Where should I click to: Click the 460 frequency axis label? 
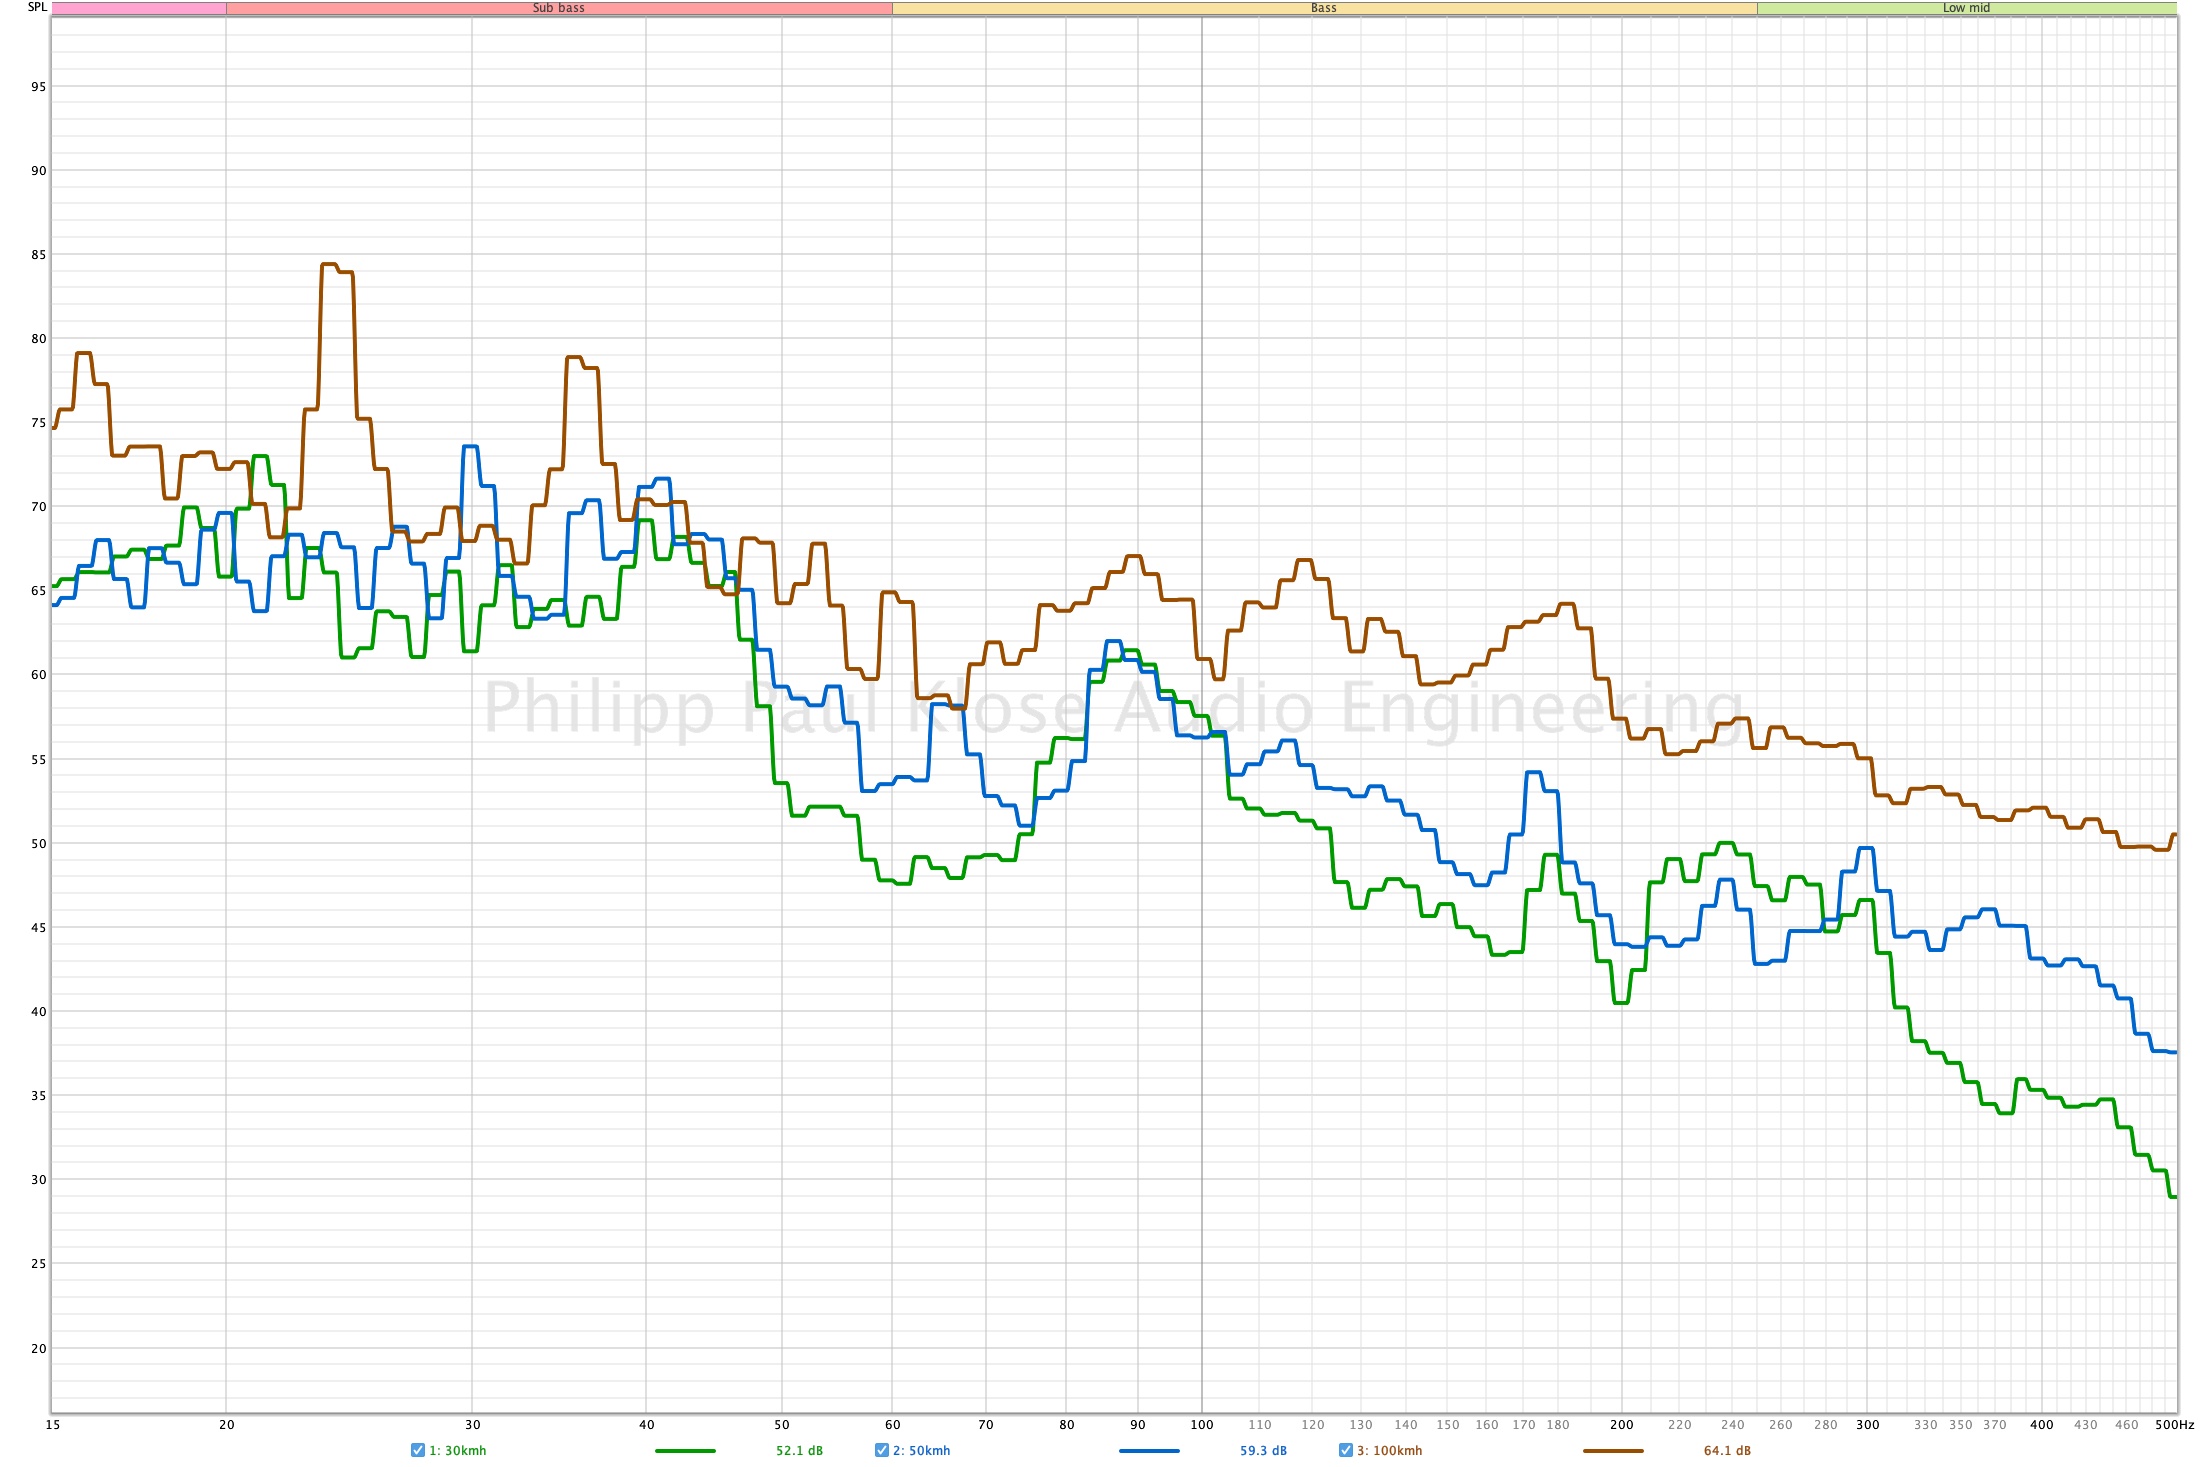coord(2126,1424)
